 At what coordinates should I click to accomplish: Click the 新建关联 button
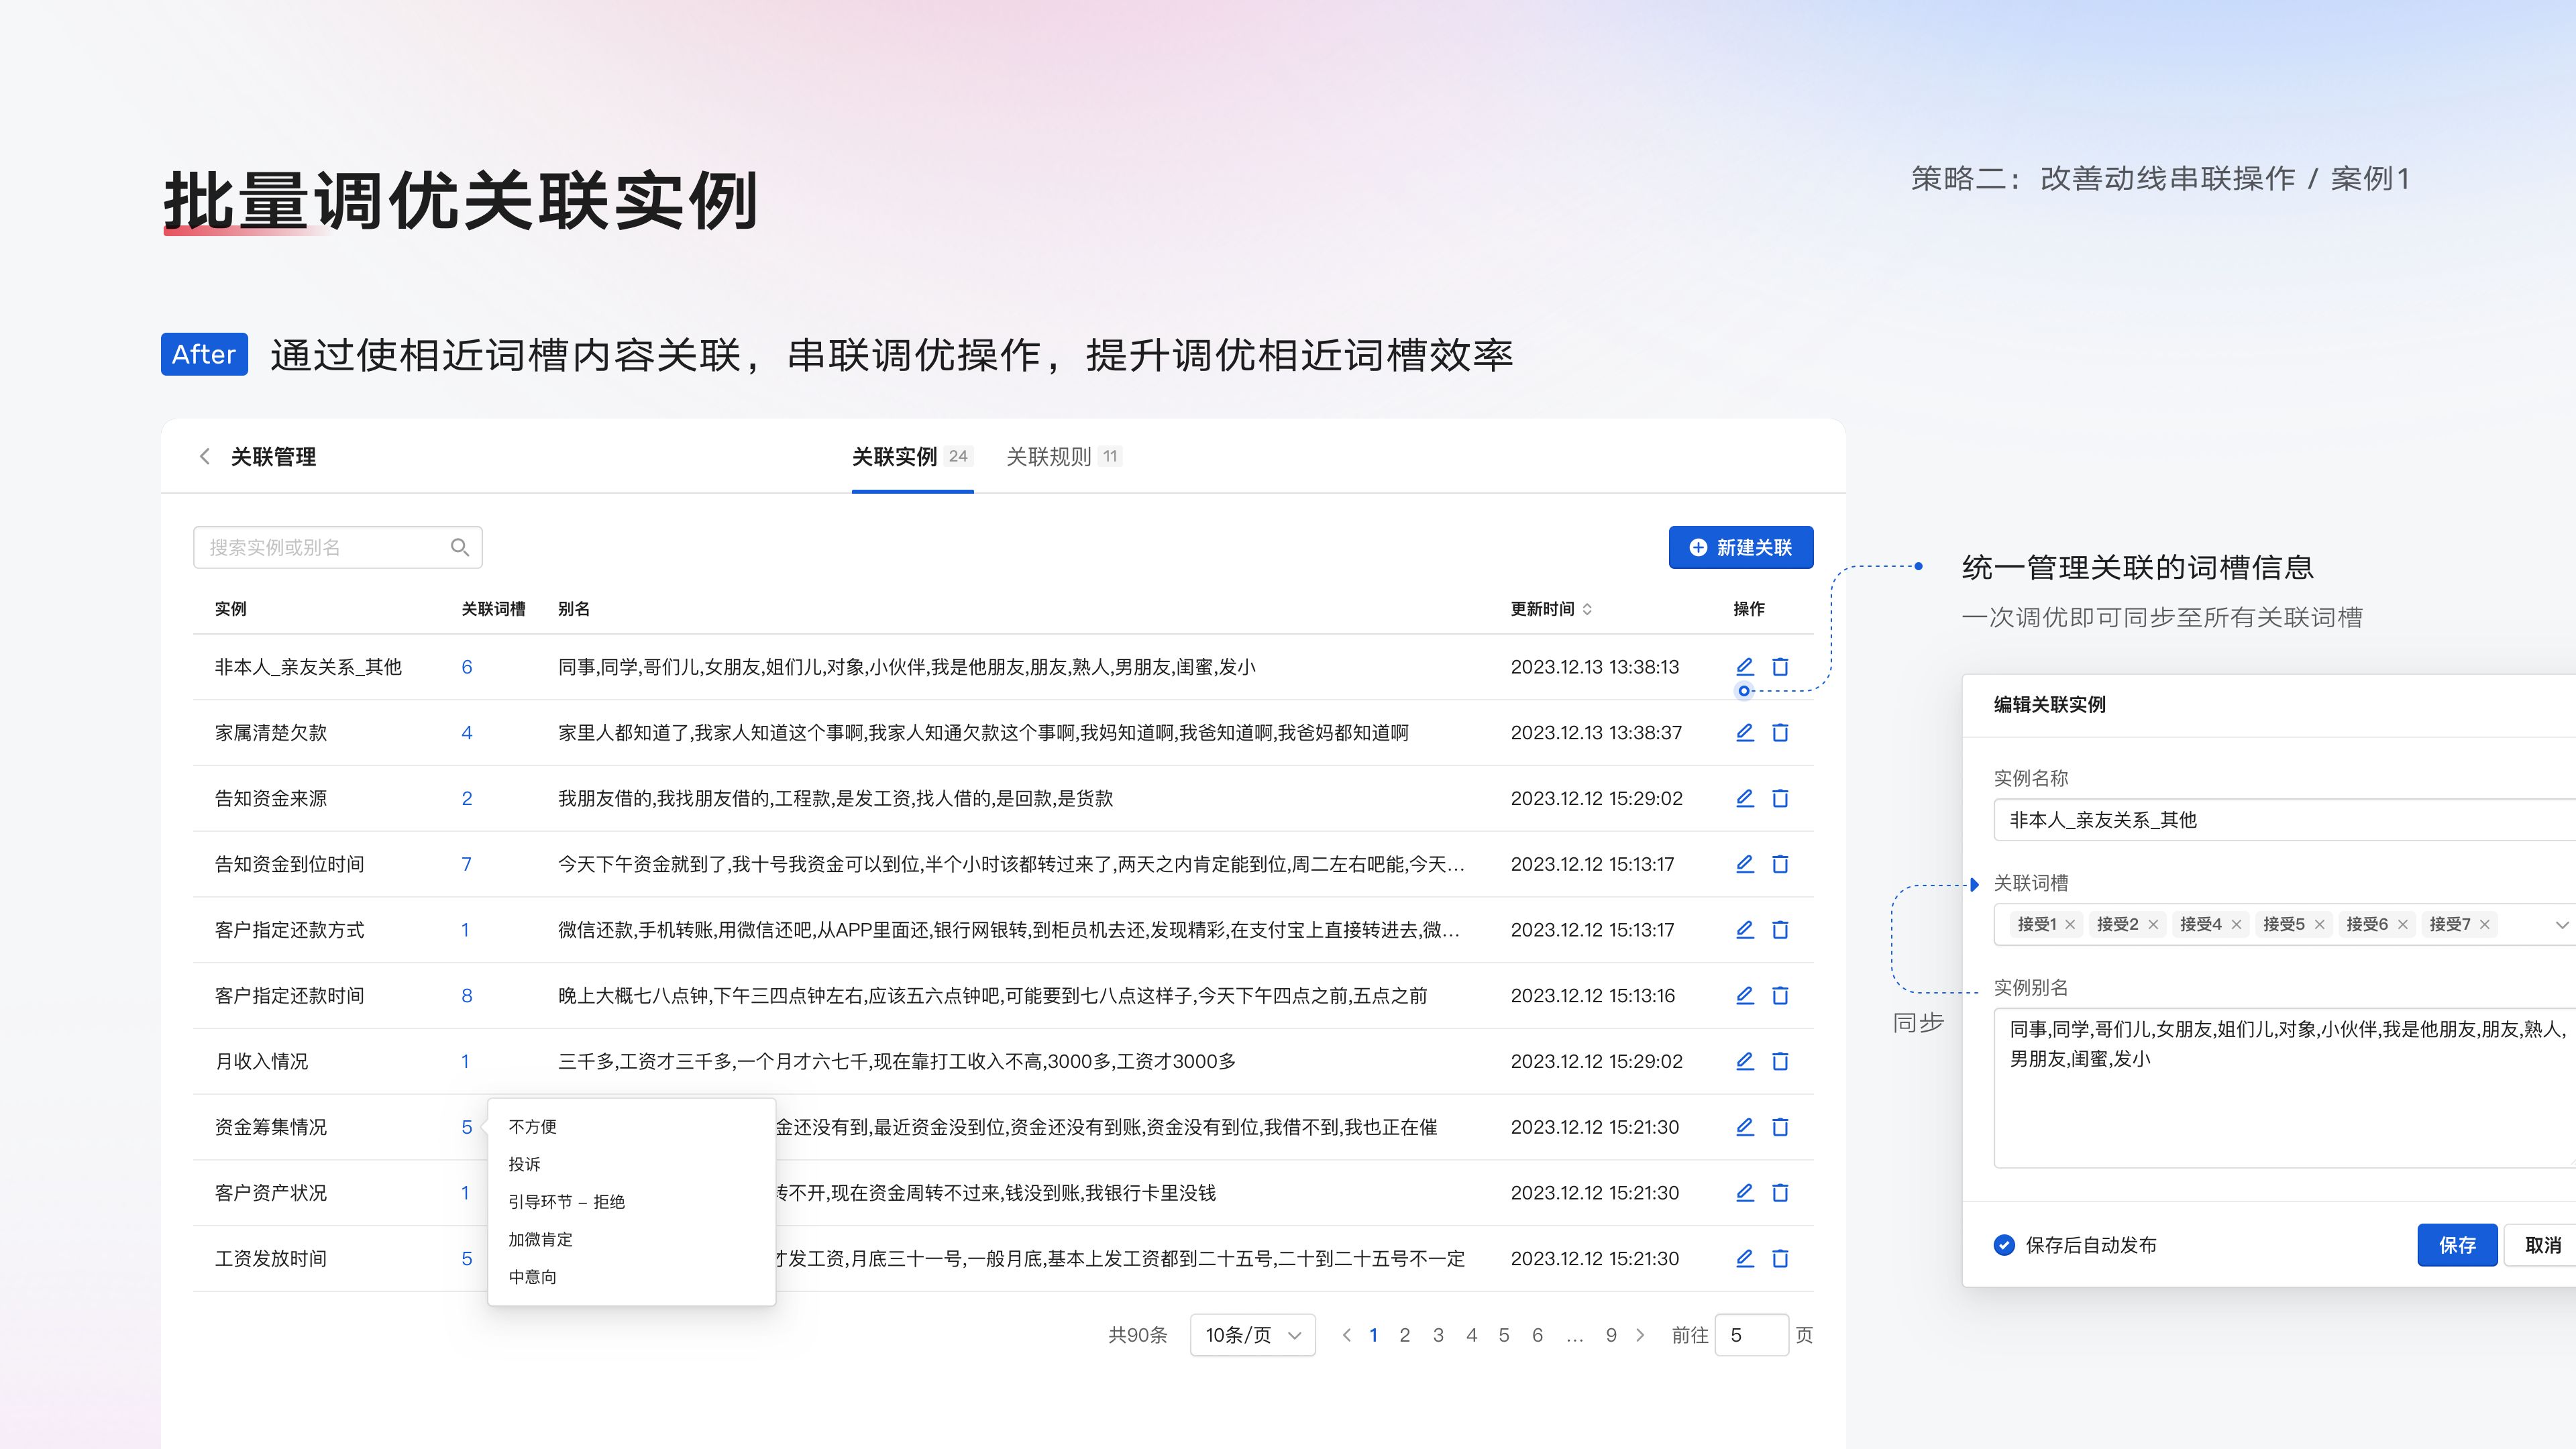coord(1740,547)
